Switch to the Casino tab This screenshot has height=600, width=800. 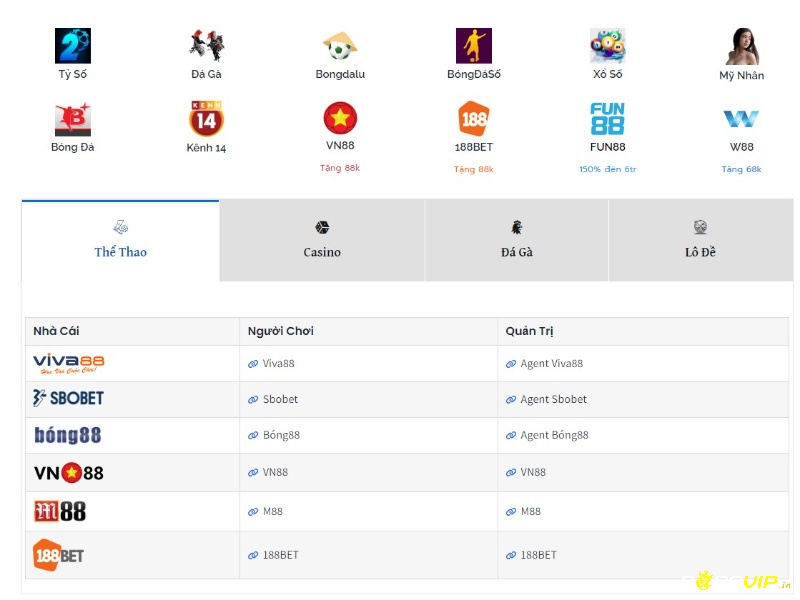[322, 240]
